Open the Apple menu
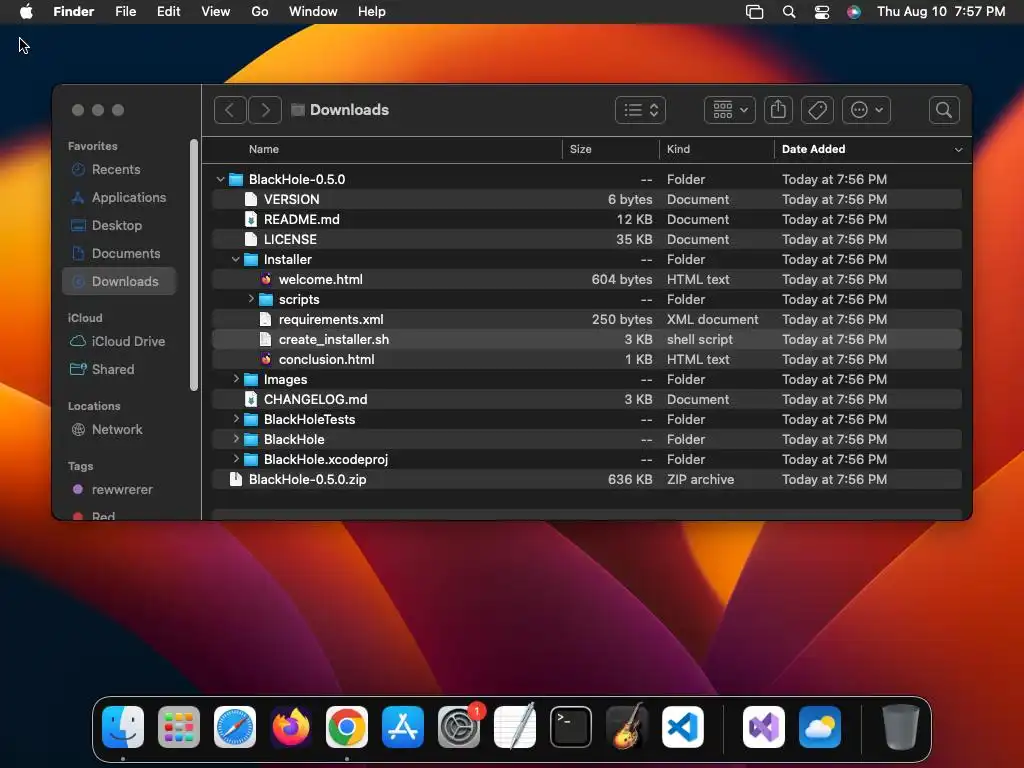The height and width of the screenshot is (768, 1024). coord(26,12)
